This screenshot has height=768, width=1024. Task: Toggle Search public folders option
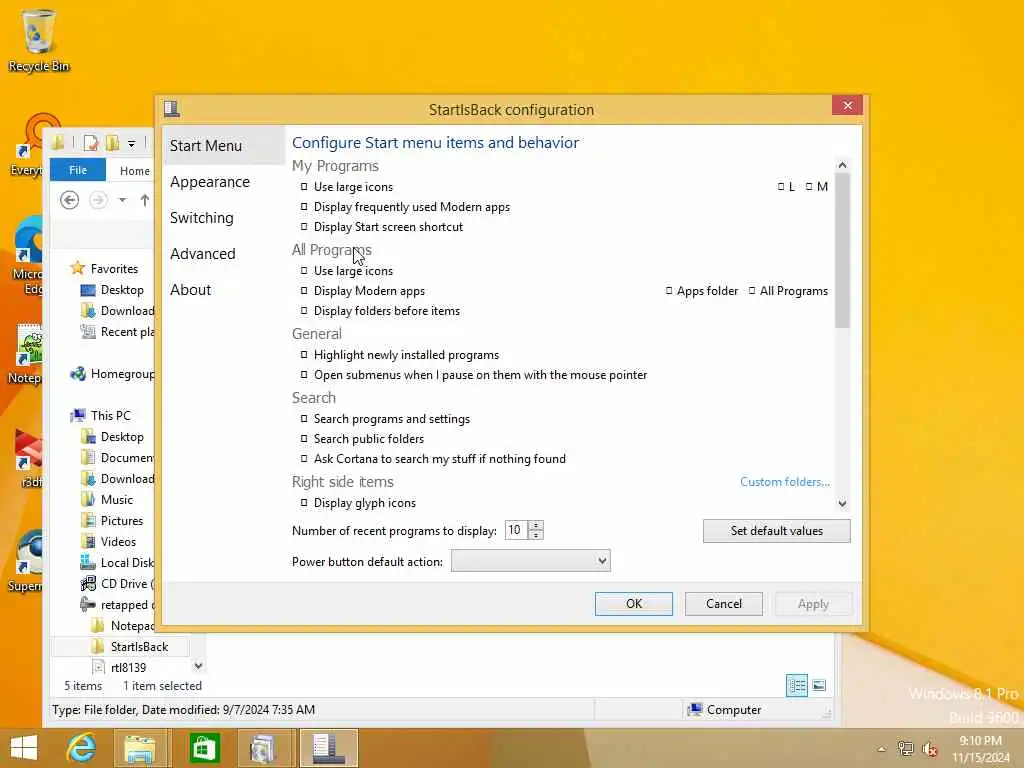click(304, 439)
